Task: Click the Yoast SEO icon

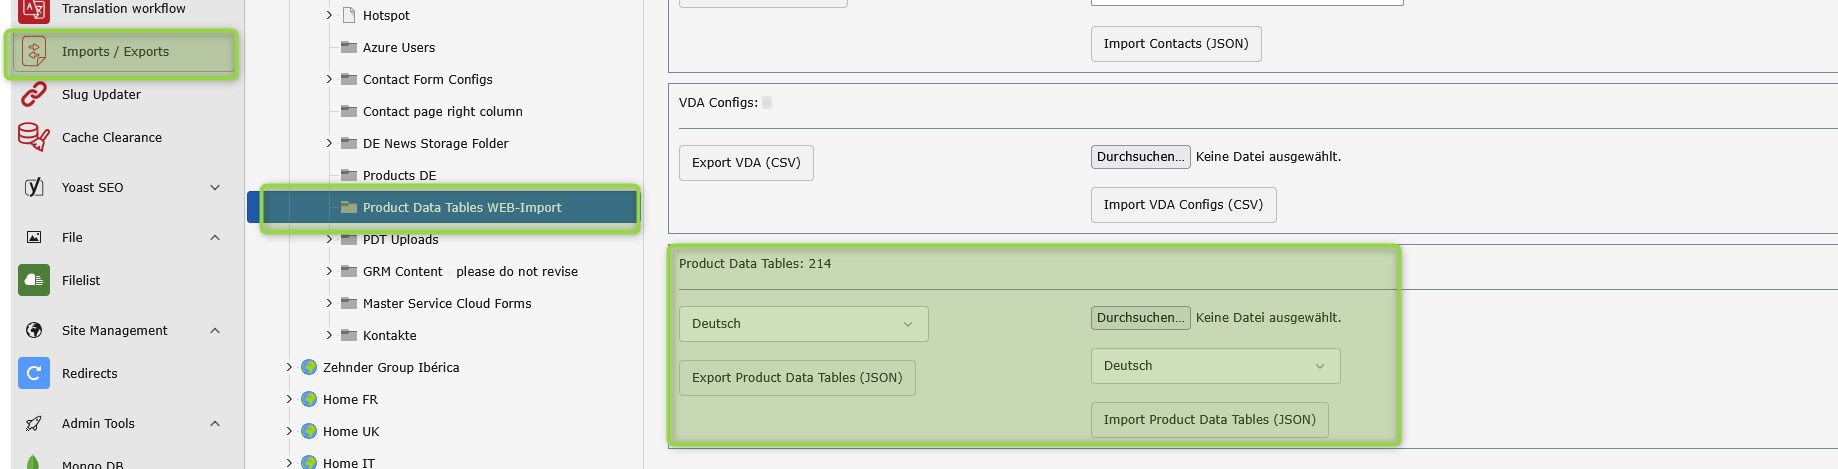Action: tap(34, 188)
